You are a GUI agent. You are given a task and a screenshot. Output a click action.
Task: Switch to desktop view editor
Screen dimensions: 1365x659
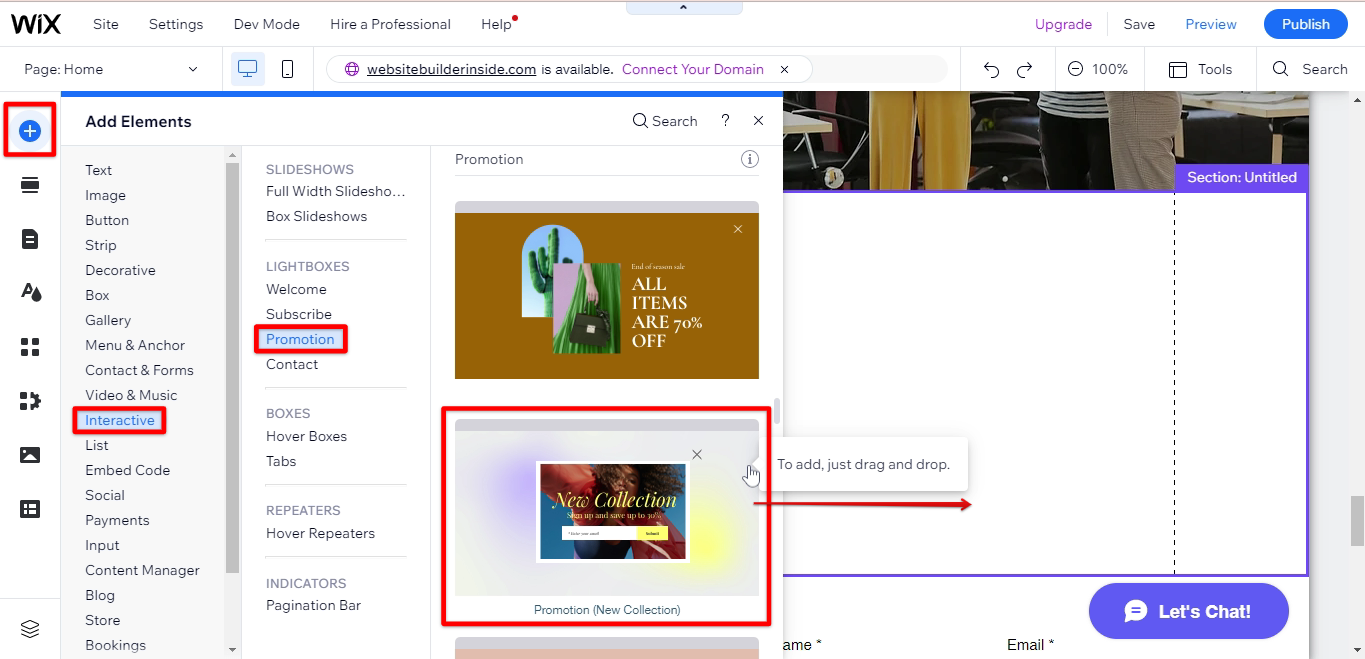(x=248, y=69)
